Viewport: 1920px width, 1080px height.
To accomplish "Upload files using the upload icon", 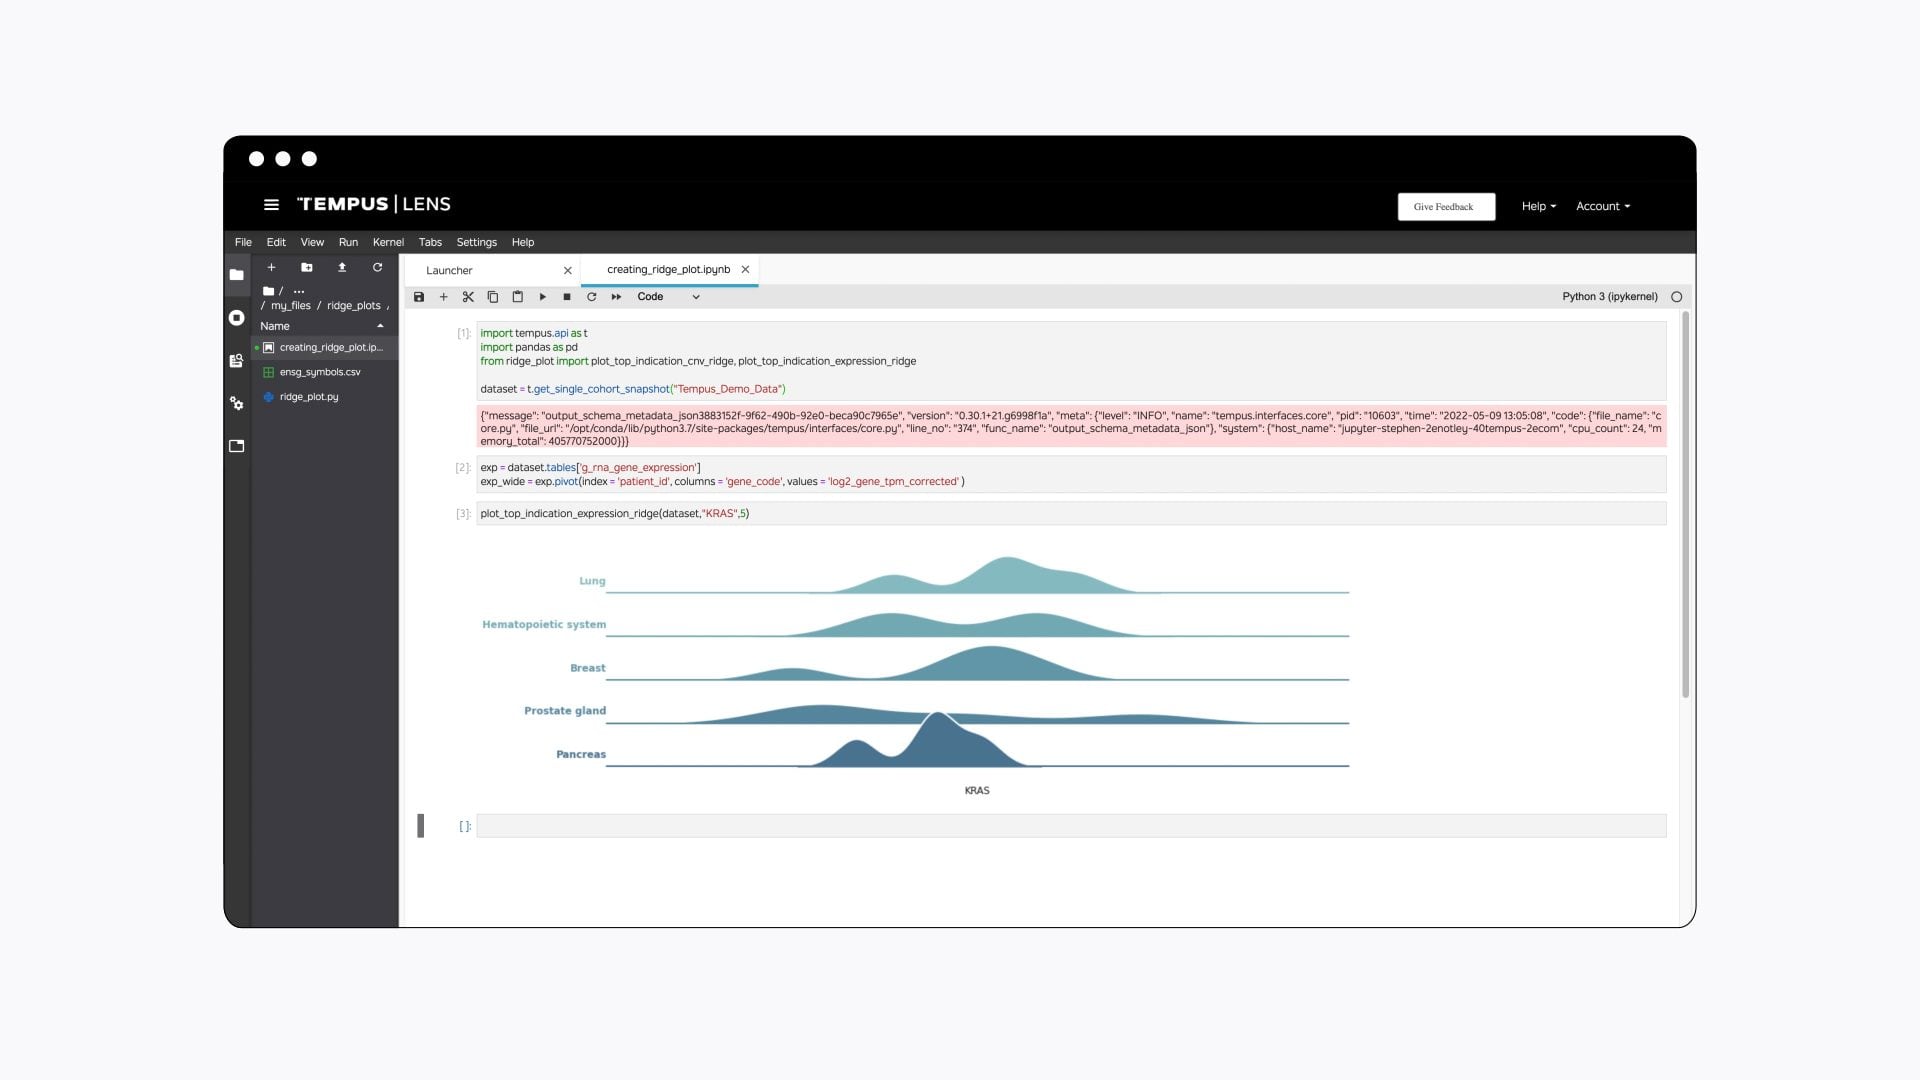I will [x=342, y=268].
